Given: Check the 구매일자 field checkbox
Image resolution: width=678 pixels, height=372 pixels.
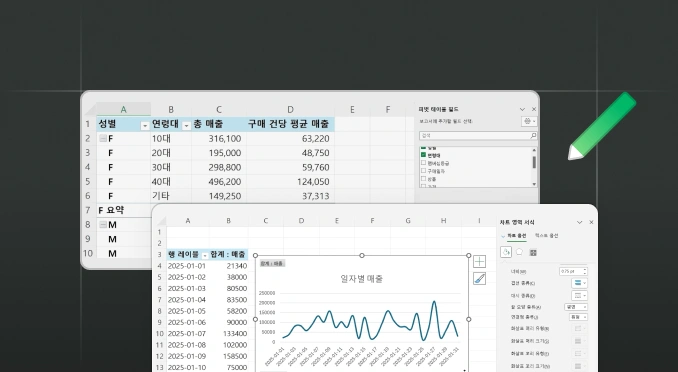Looking at the screenshot, I should tap(423, 171).
